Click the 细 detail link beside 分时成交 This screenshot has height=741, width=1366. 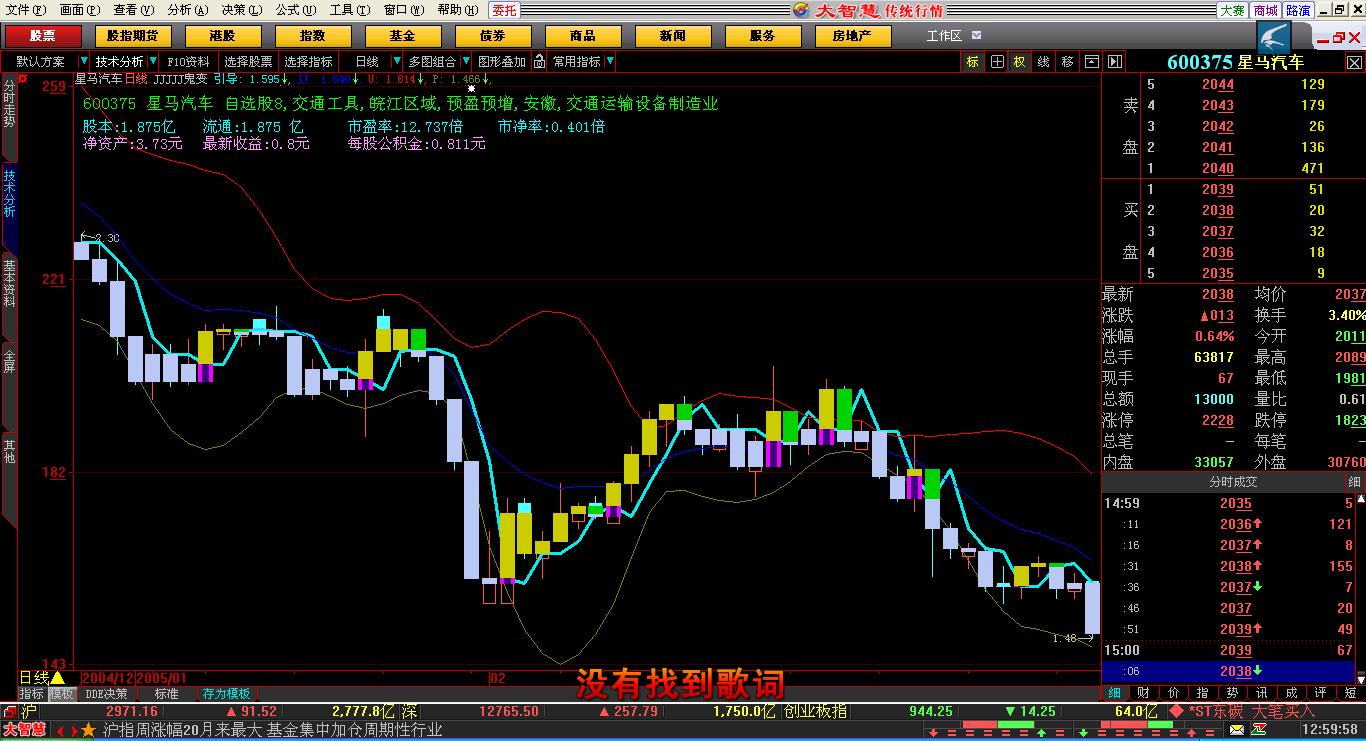pyautogui.click(x=1355, y=482)
